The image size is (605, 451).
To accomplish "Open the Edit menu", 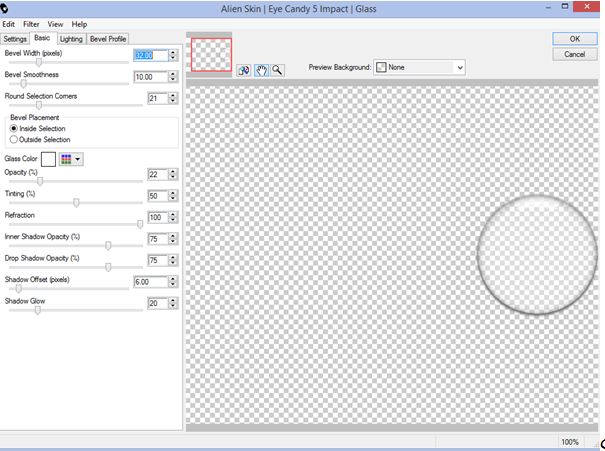I will point(8,24).
